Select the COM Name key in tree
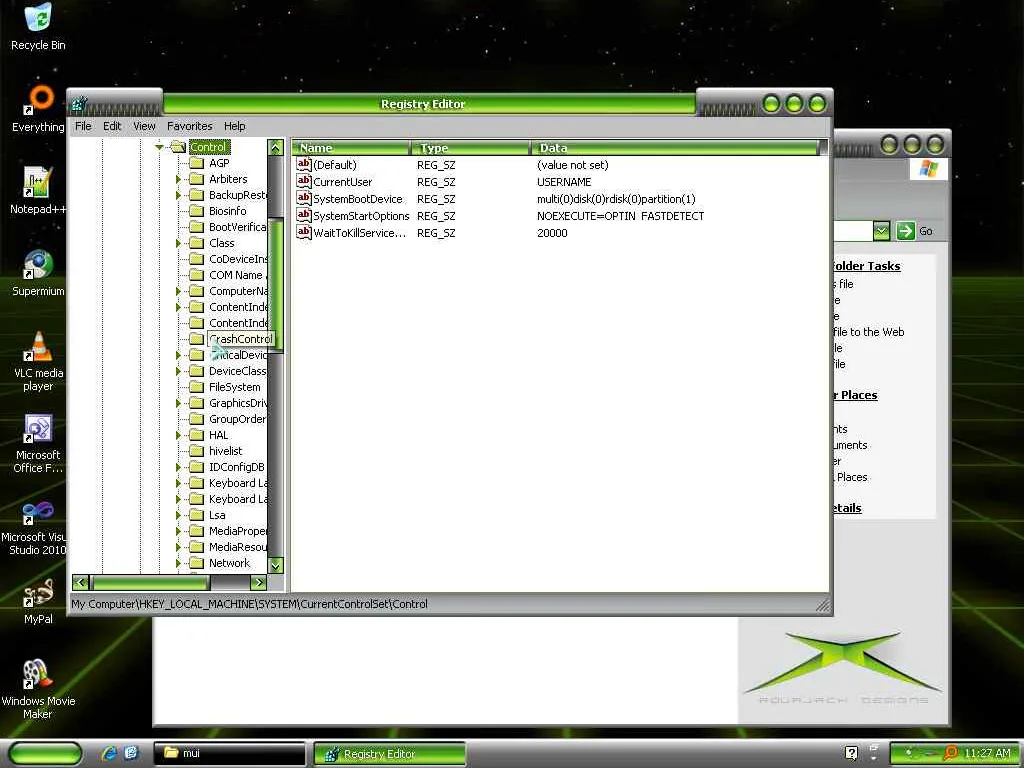Screen dimensions: 1024x768 pyautogui.click(x=238, y=275)
